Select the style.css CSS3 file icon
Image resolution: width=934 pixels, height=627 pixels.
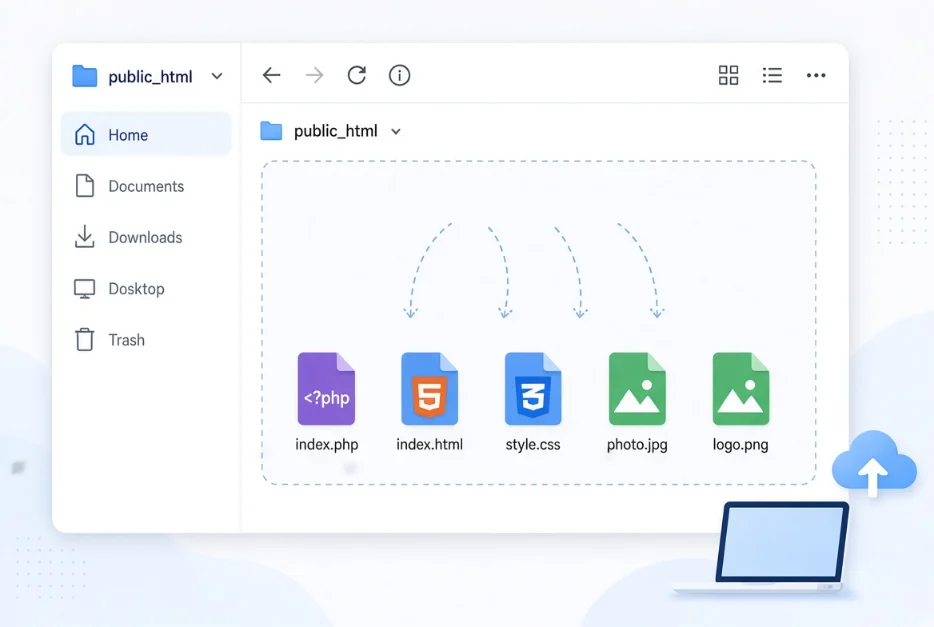tap(533, 388)
